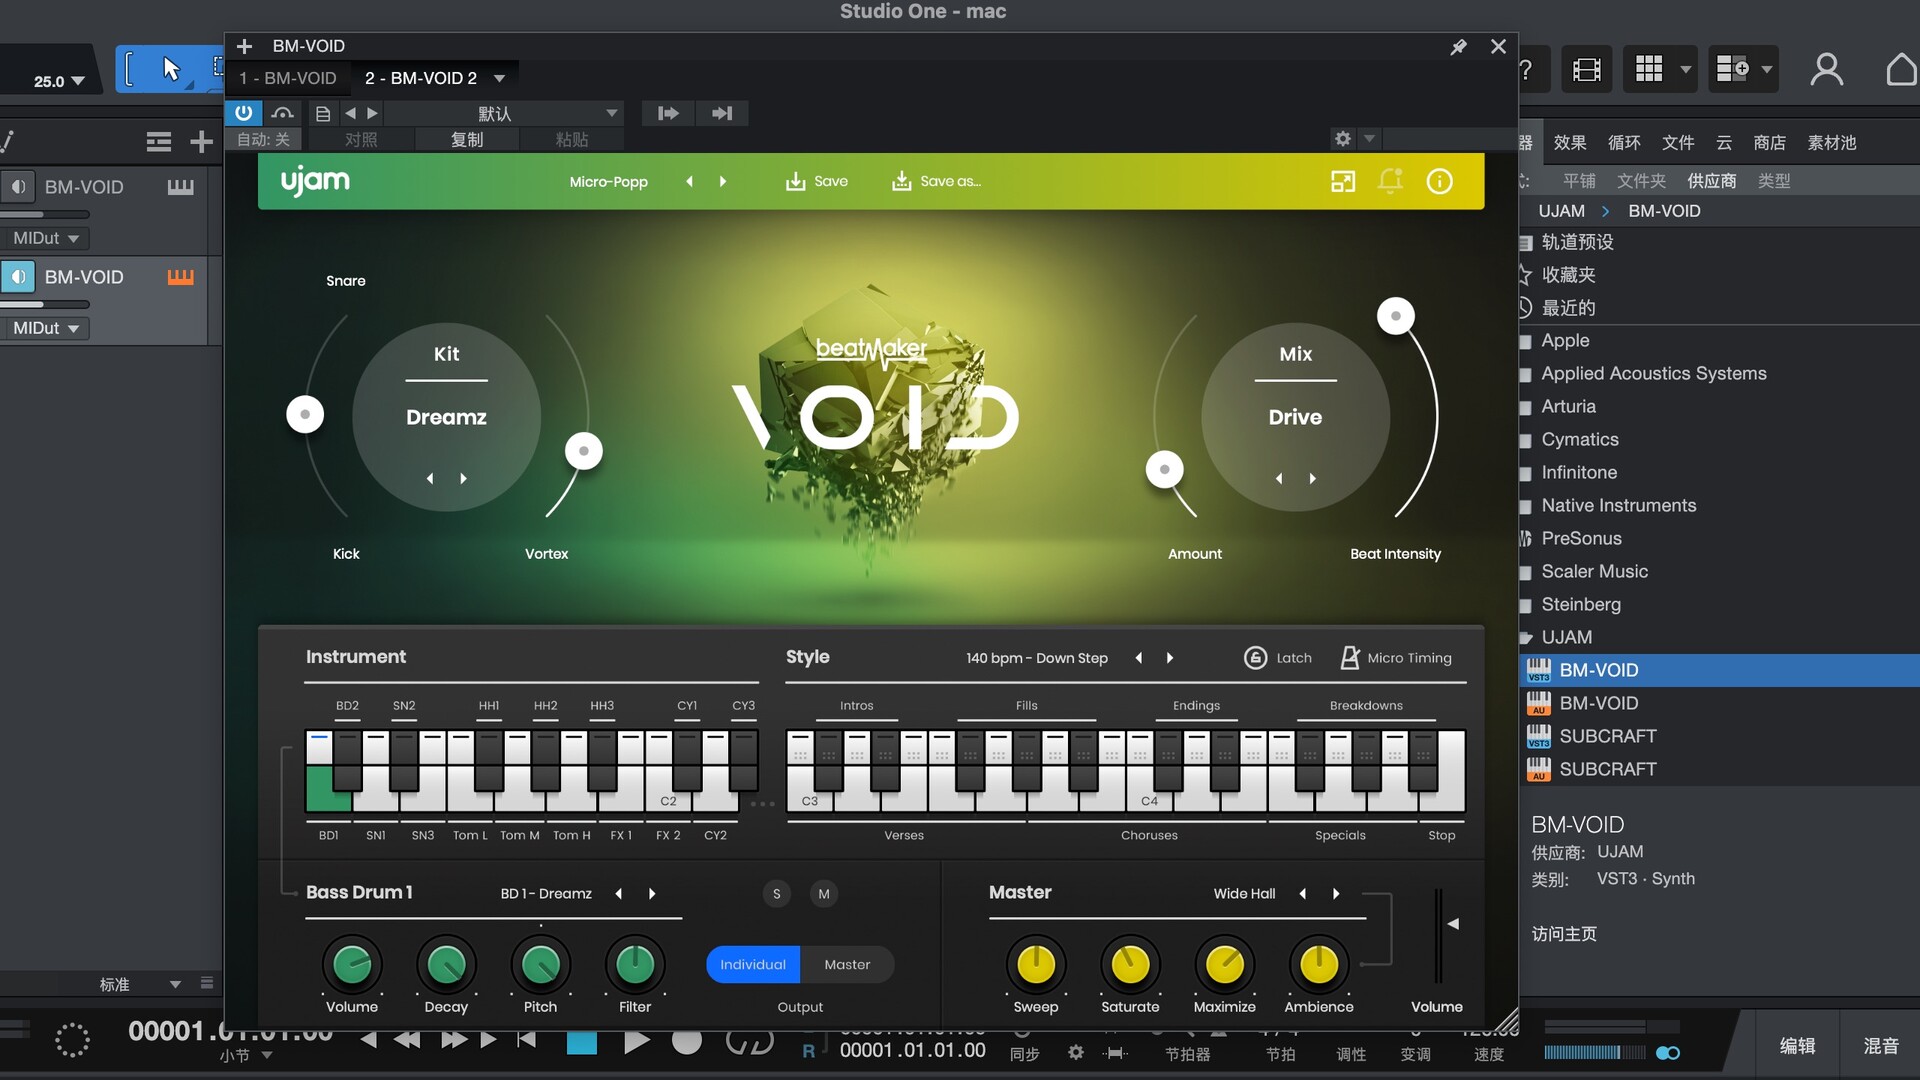
Task: Add a new plugin instance with plus icon
Action: (x=244, y=46)
